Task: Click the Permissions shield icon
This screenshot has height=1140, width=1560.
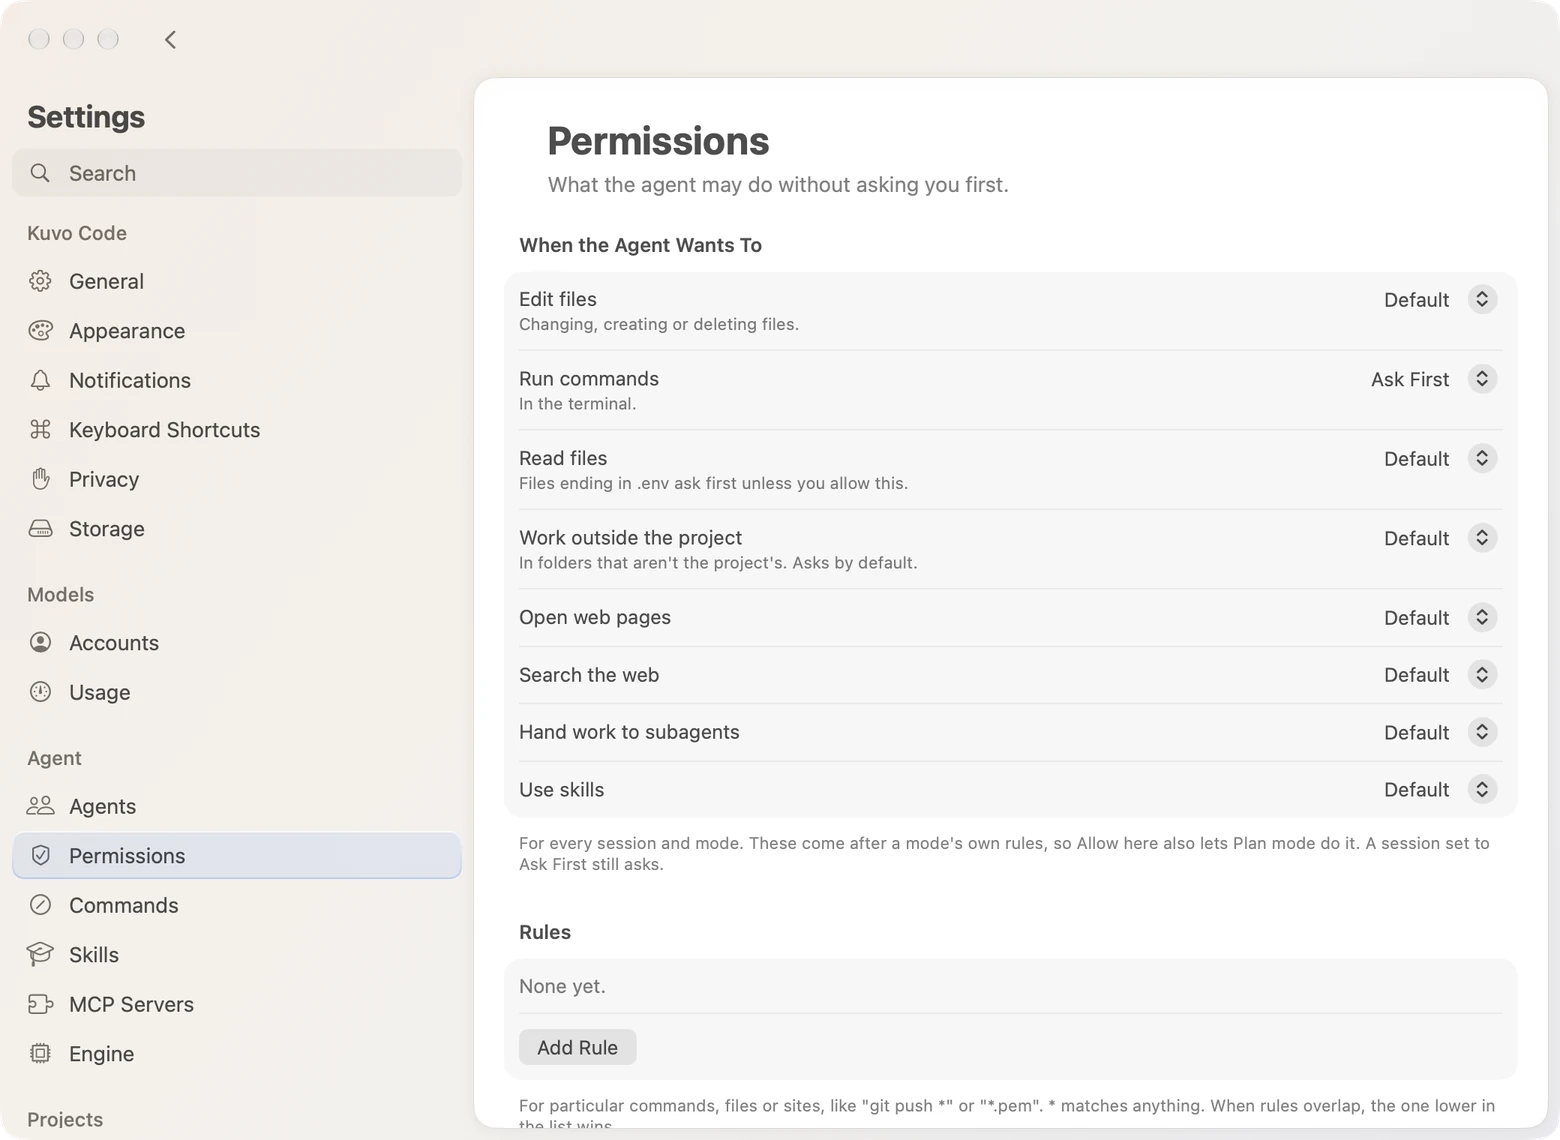Action: tap(40, 856)
